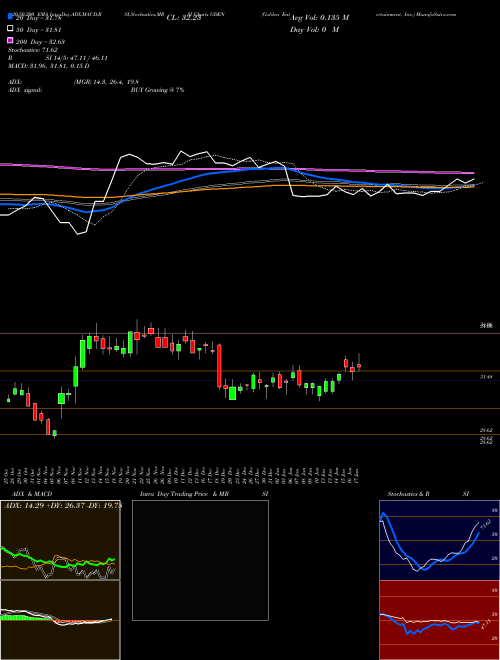
Task: Click the rotated 71.62 Stochastics value label
Action: (485, 526)
